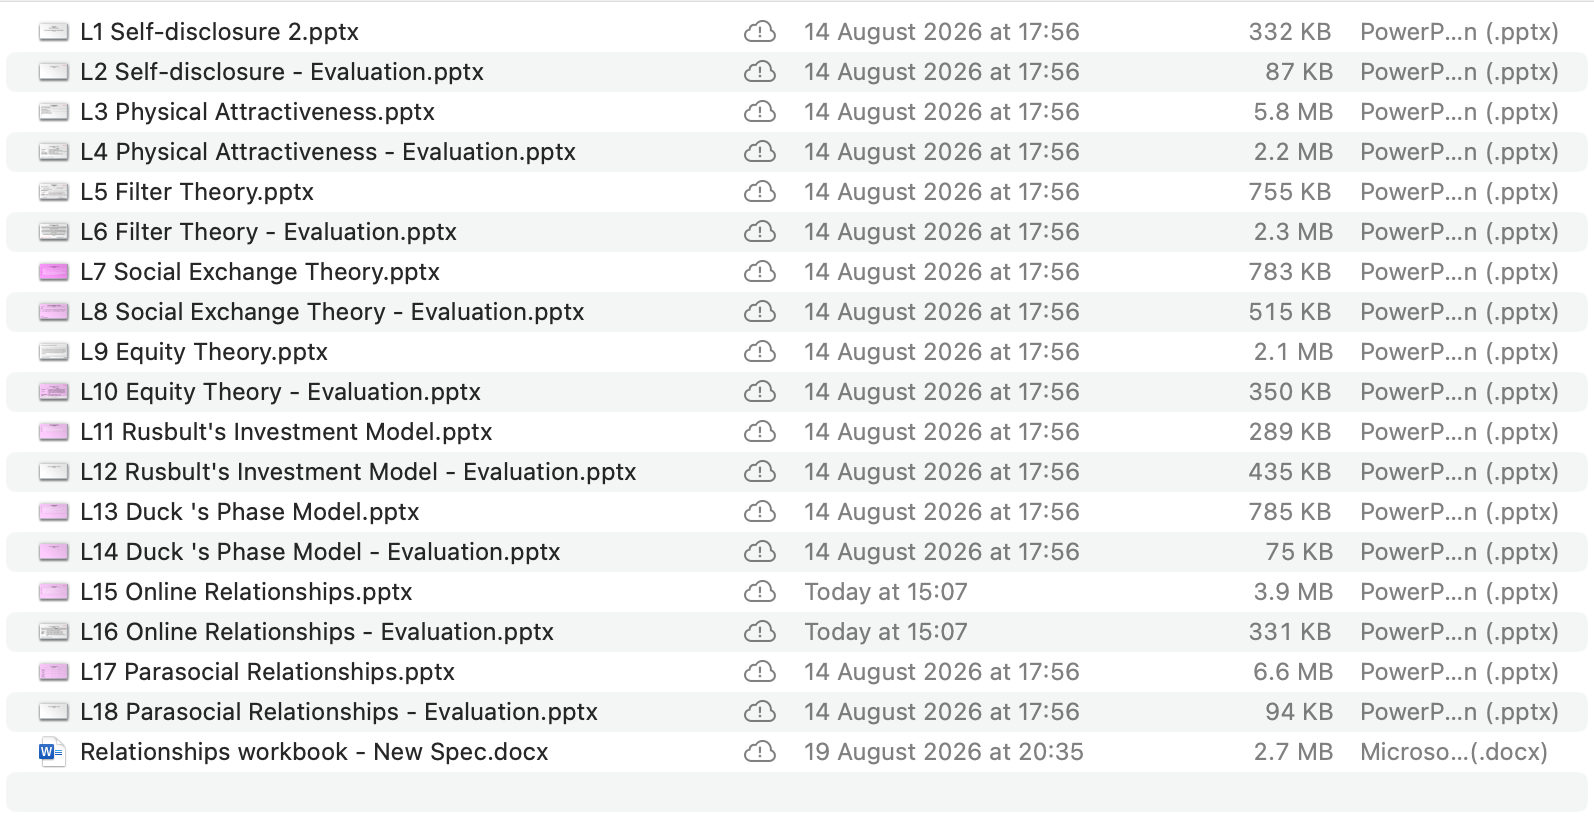The width and height of the screenshot is (1594, 818).
Task: Click the Microsoft docx kind label for the workbook
Action: click(x=1454, y=752)
